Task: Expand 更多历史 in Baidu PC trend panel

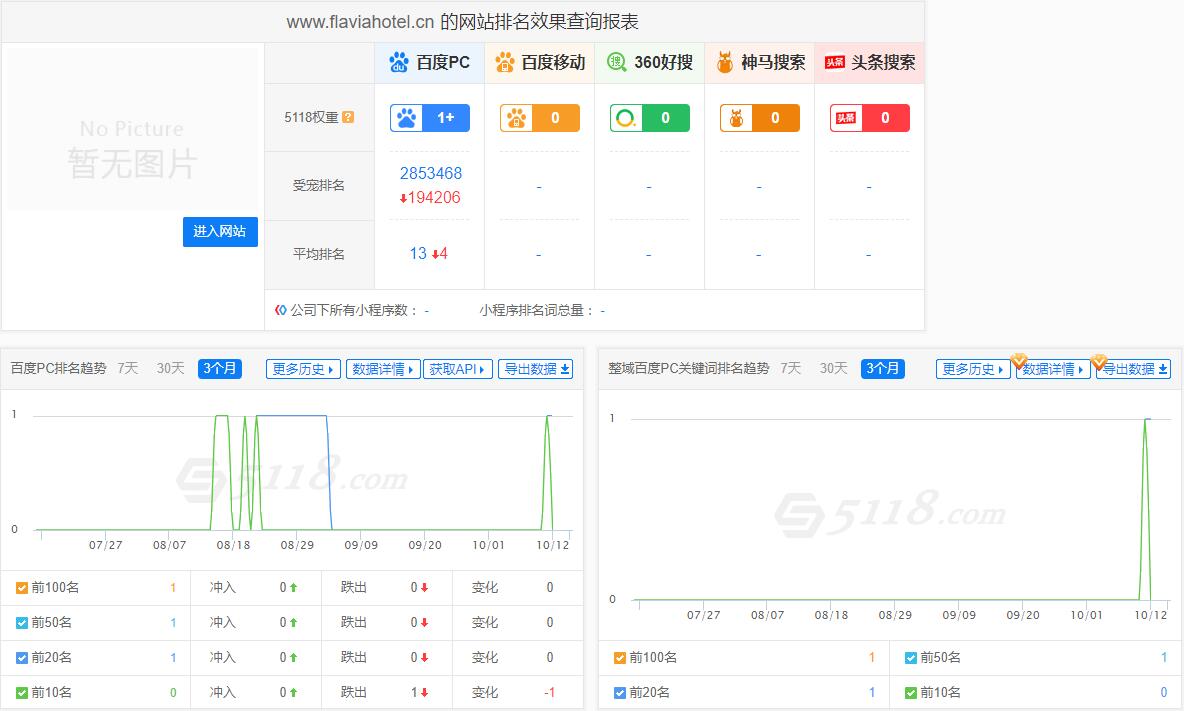Action: tap(304, 369)
